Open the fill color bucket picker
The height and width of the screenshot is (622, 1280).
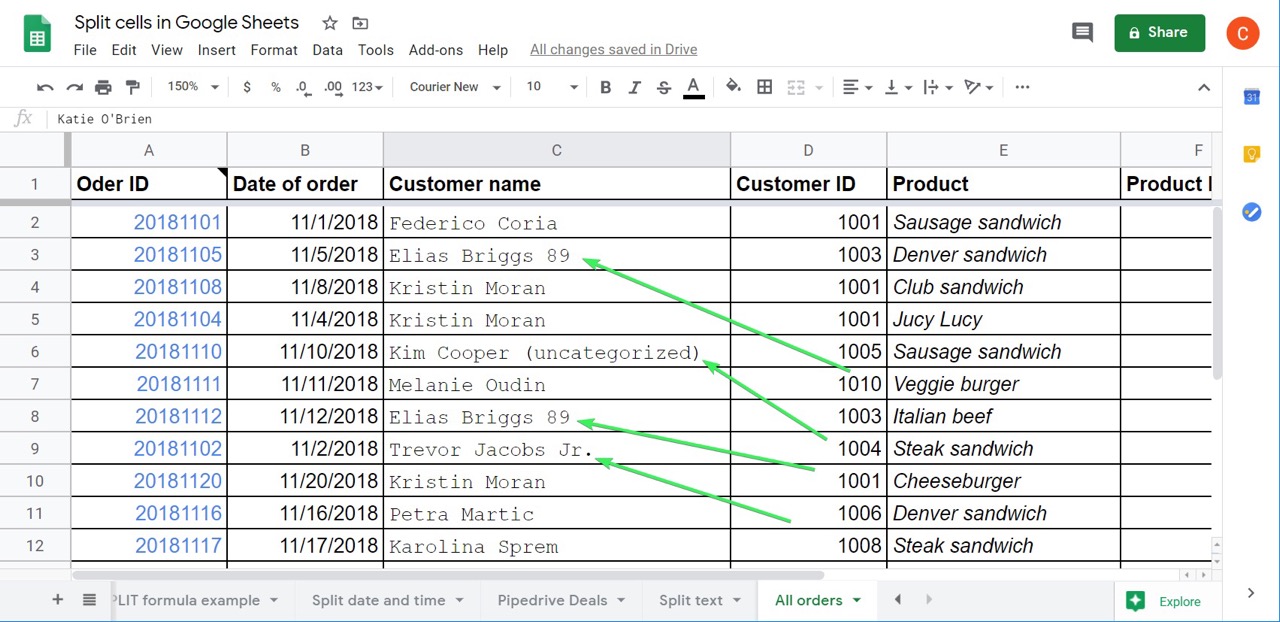pos(733,88)
